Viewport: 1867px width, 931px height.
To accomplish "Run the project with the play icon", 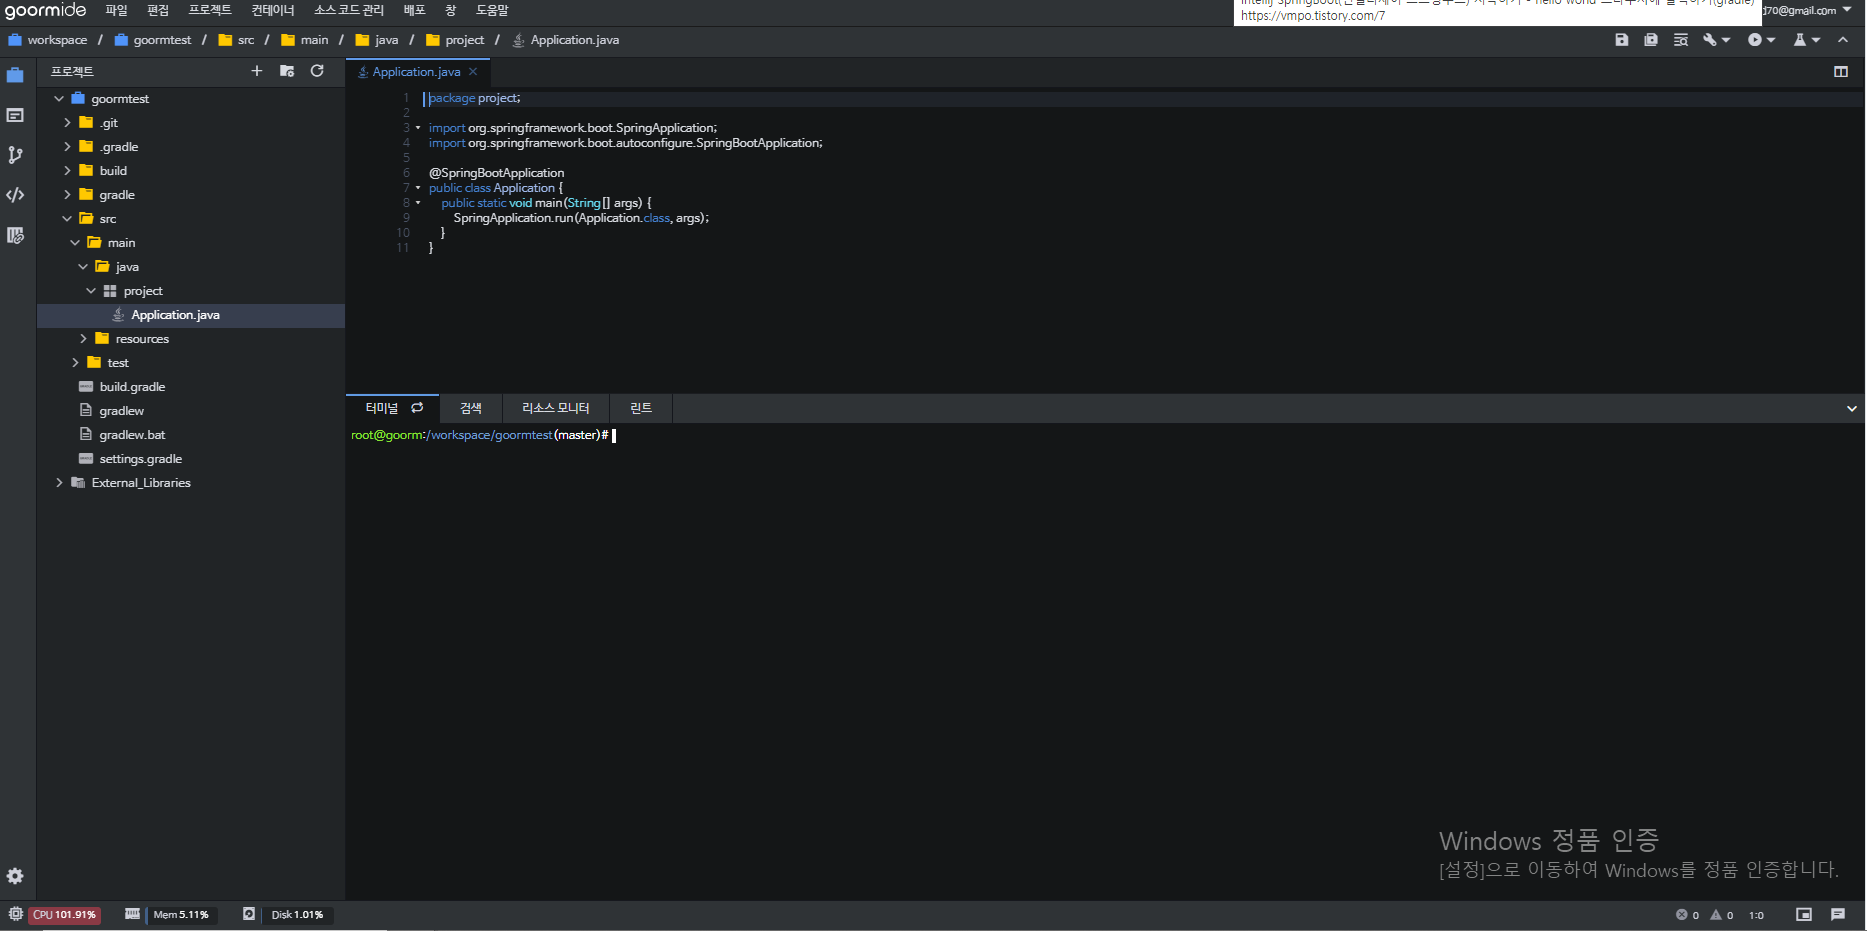I will 1755,40.
